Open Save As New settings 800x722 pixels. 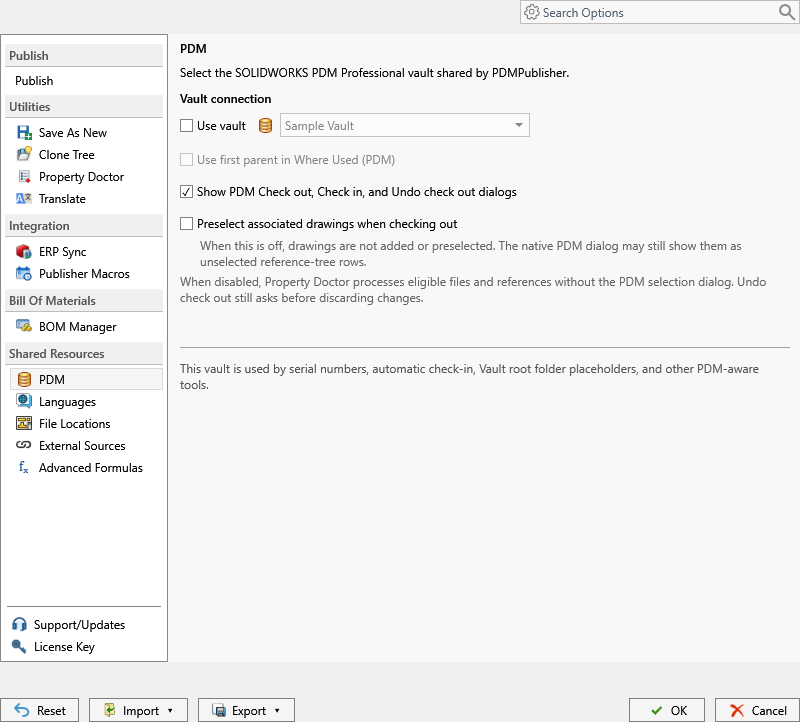tap(73, 133)
